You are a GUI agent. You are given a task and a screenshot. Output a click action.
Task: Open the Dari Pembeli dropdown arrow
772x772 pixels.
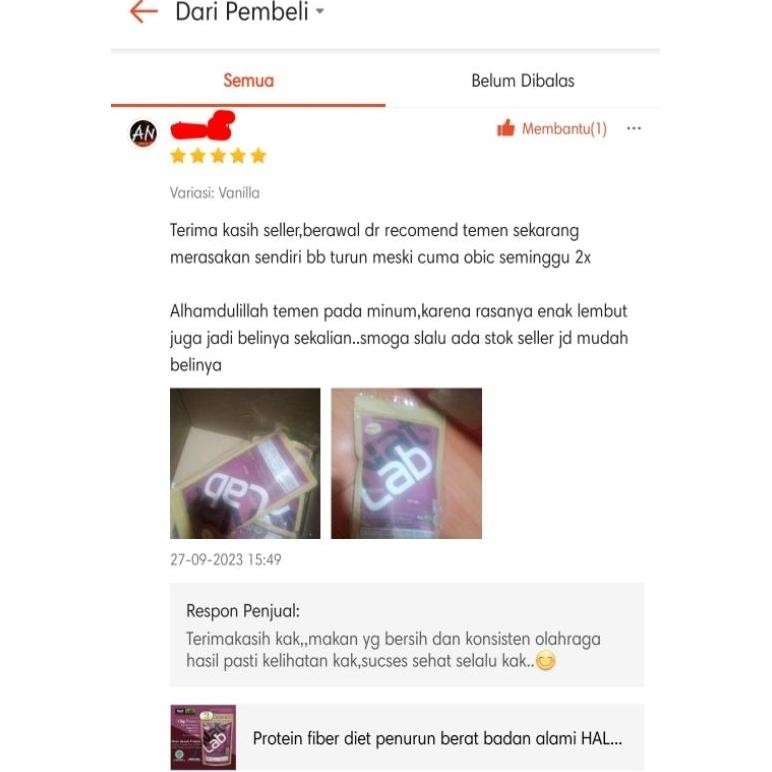[x=320, y=11]
